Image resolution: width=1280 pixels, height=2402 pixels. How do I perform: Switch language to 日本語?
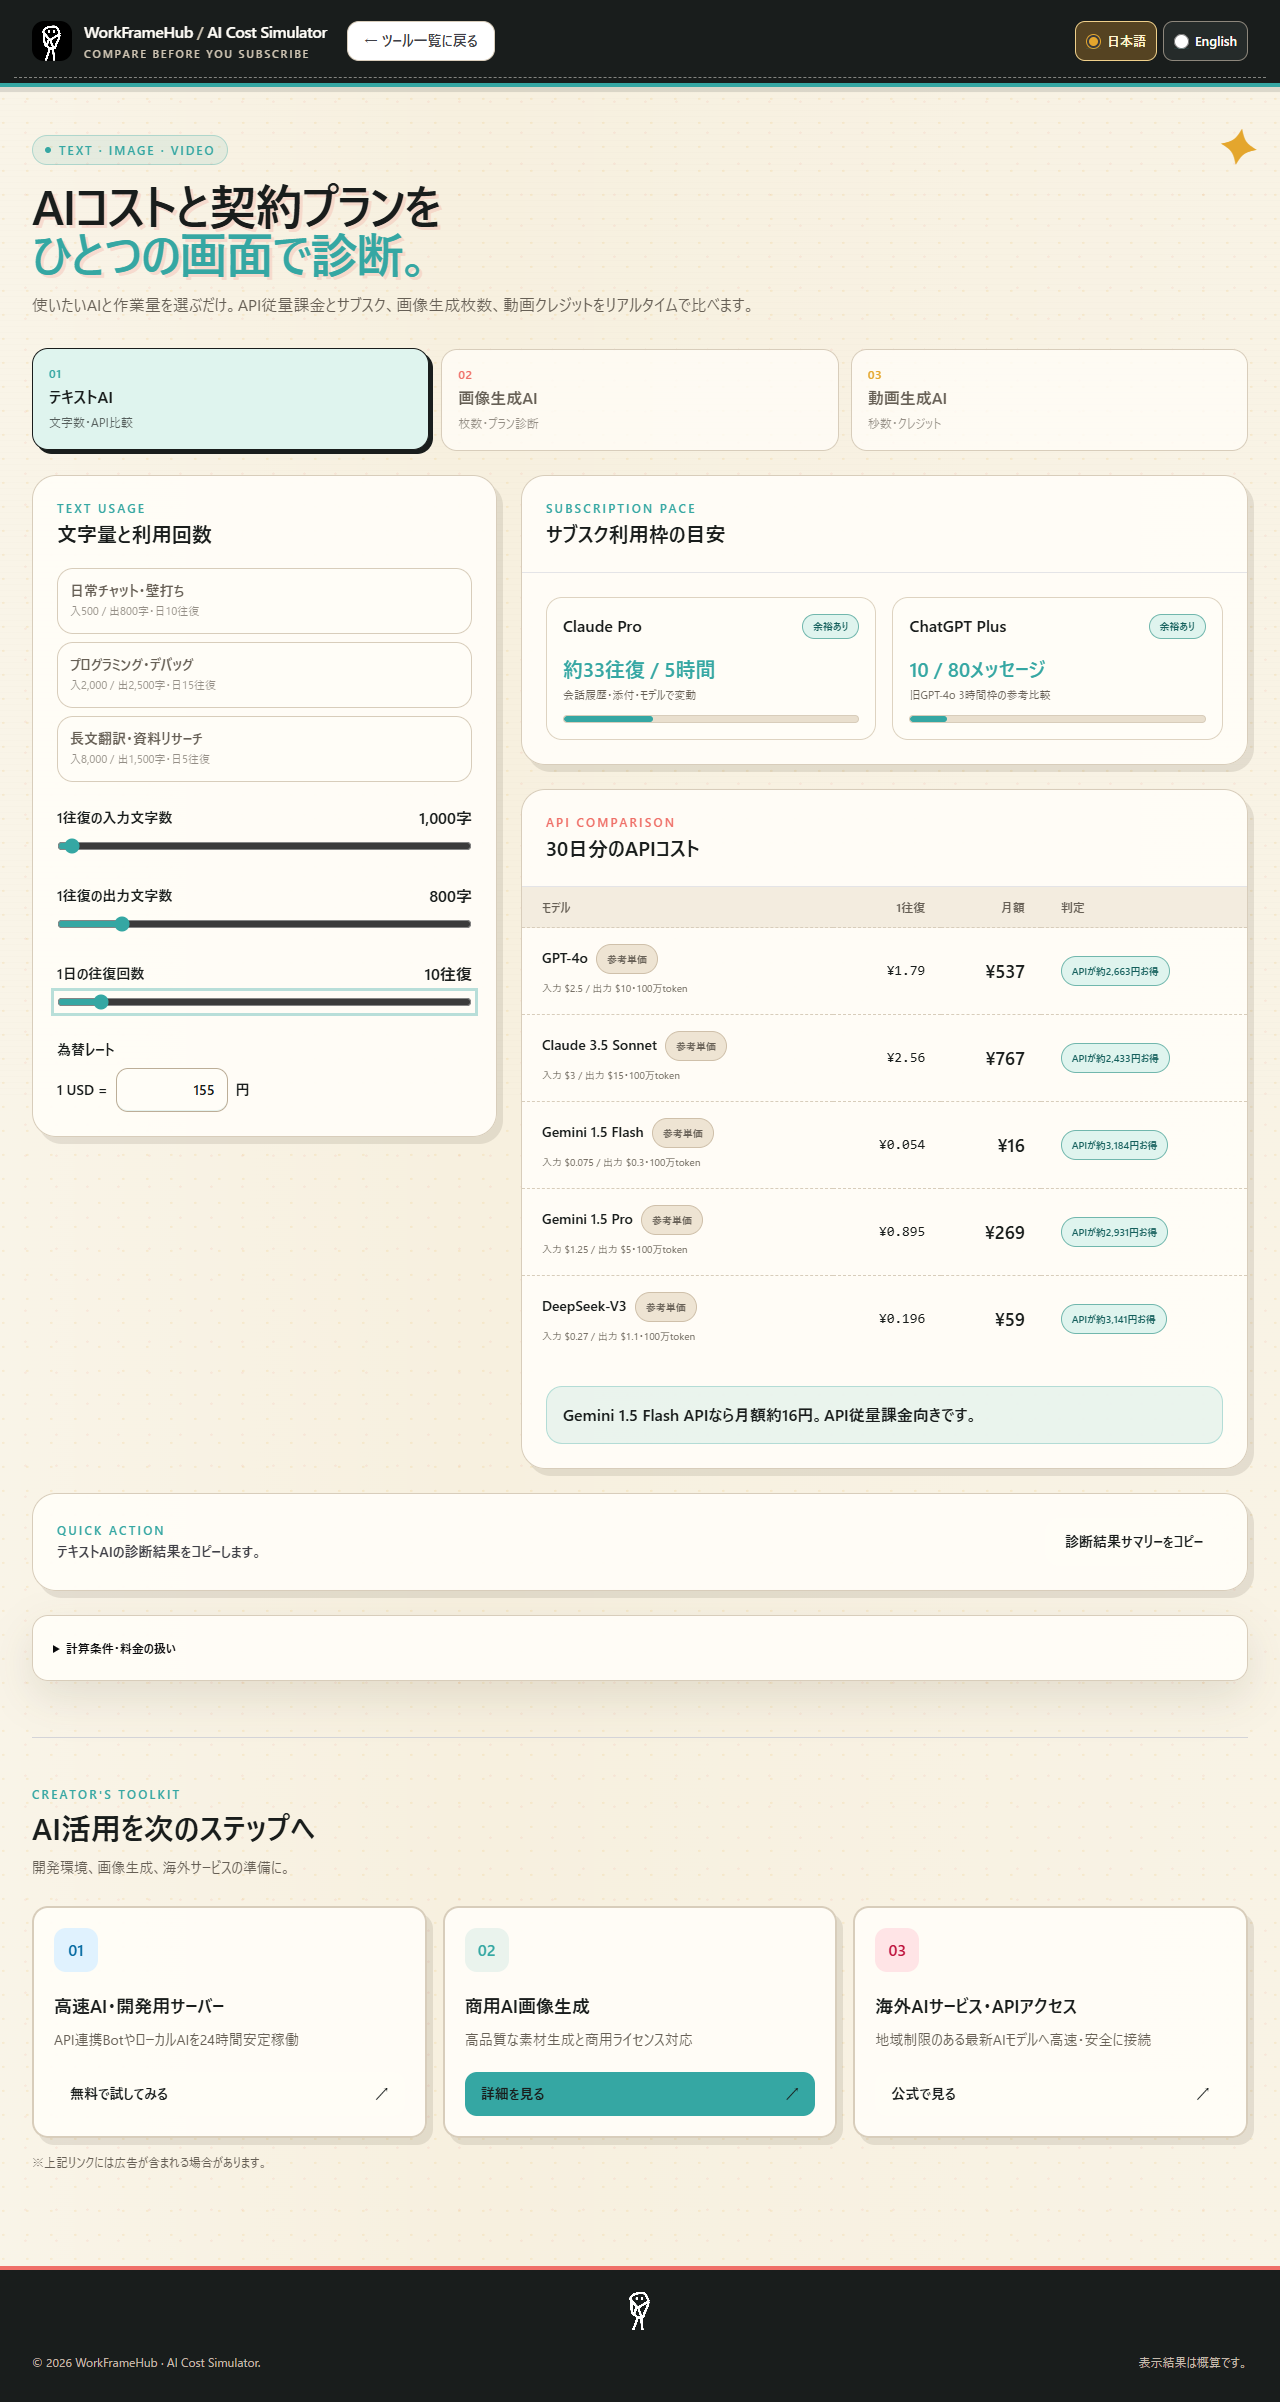(1116, 41)
